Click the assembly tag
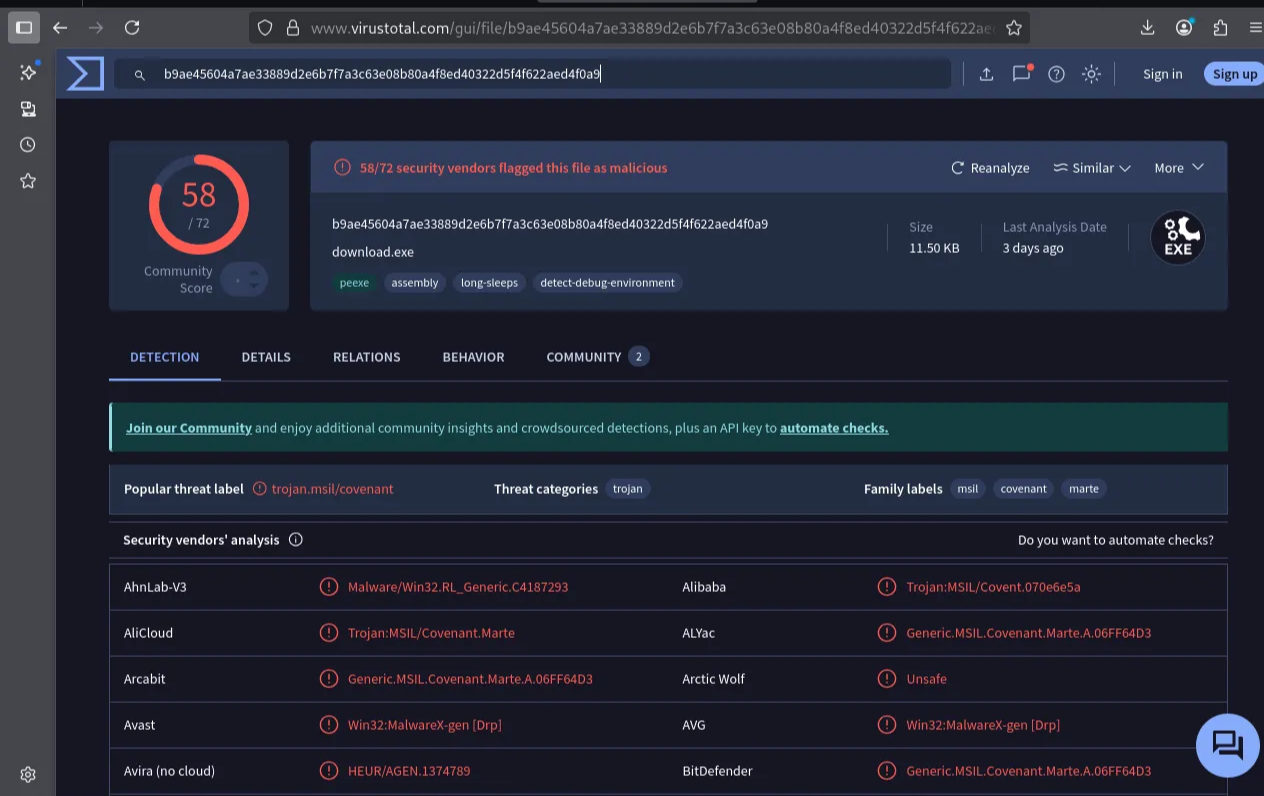The height and width of the screenshot is (796, 1264). point(415,283)
